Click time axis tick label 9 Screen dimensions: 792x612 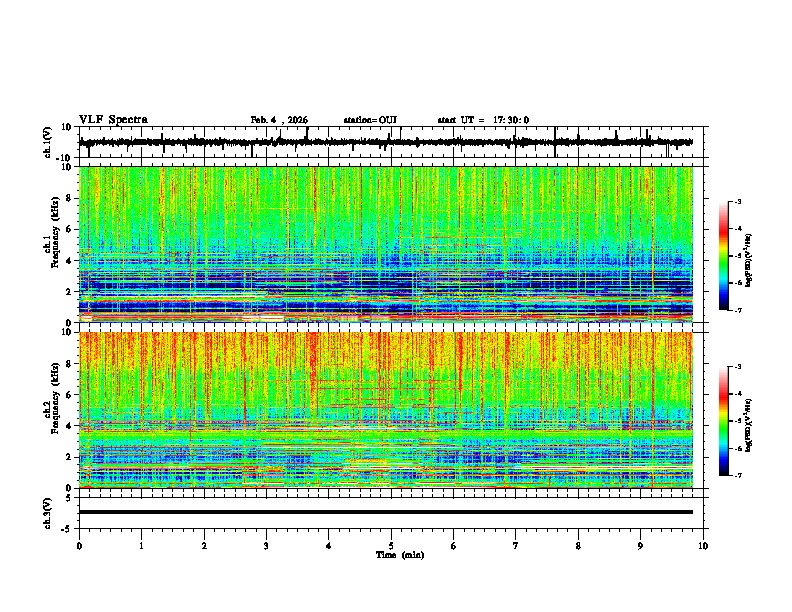[640, 546]
